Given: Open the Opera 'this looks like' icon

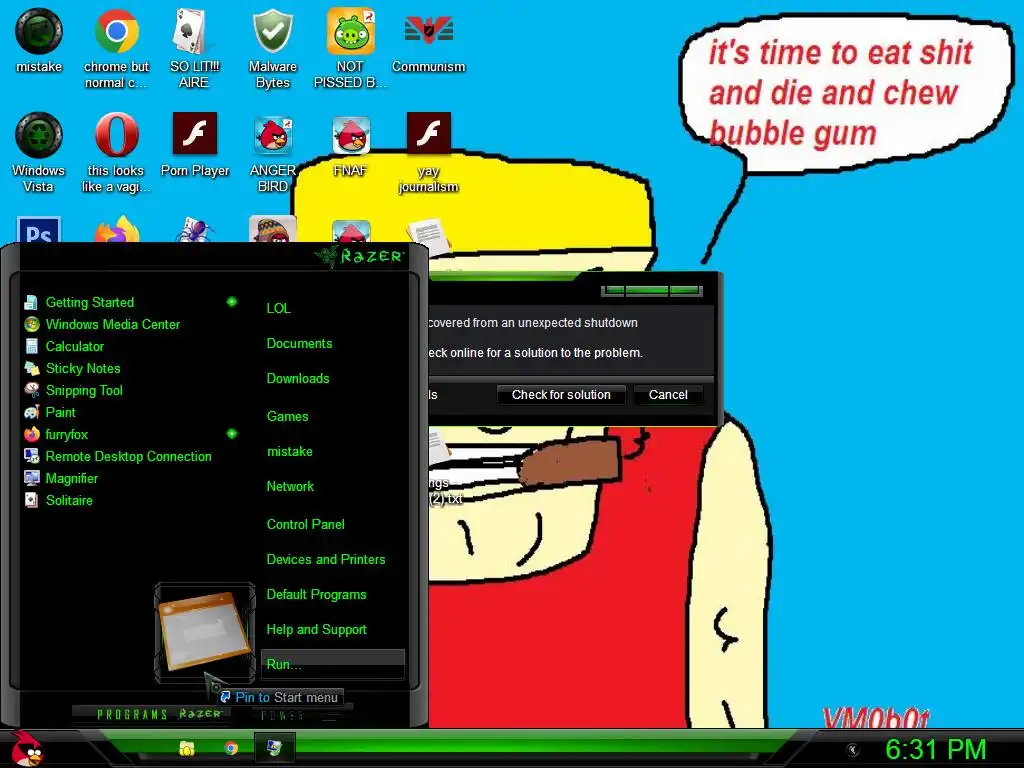Looking at the screenshot, I should pyautogui.click(x=116, y=153).
